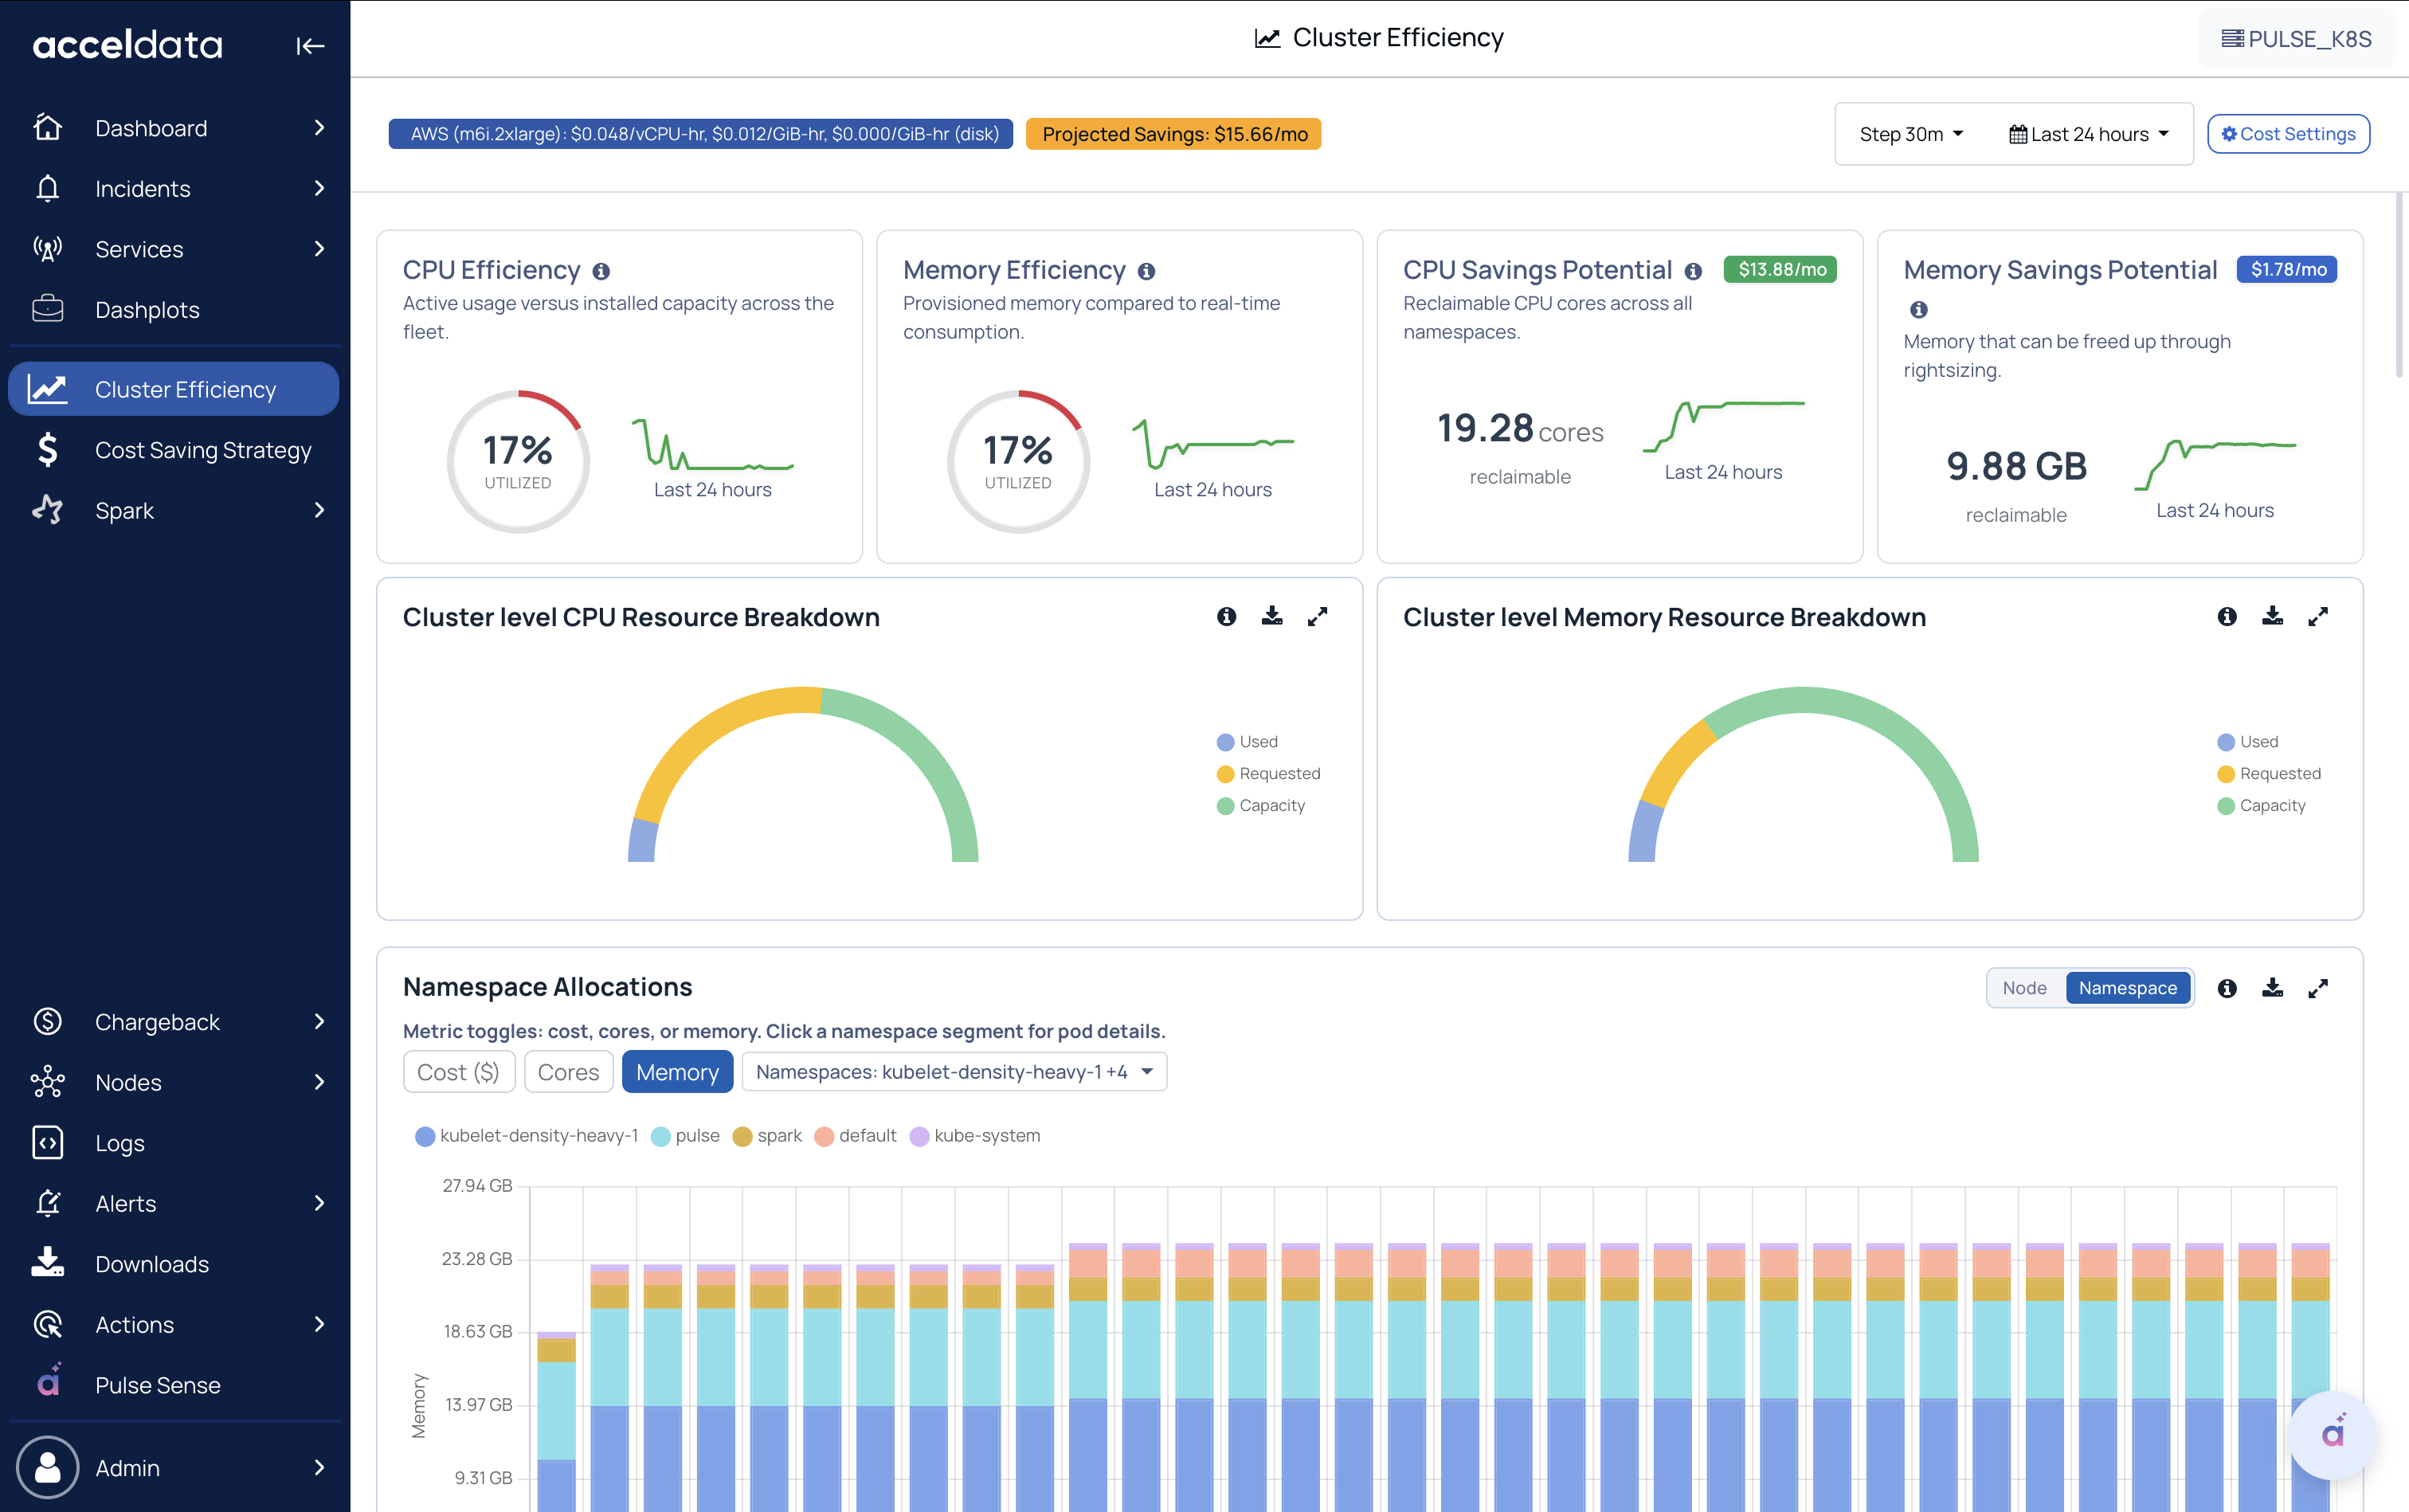Open the Namespaces filter dropdown

point(954,1072)
